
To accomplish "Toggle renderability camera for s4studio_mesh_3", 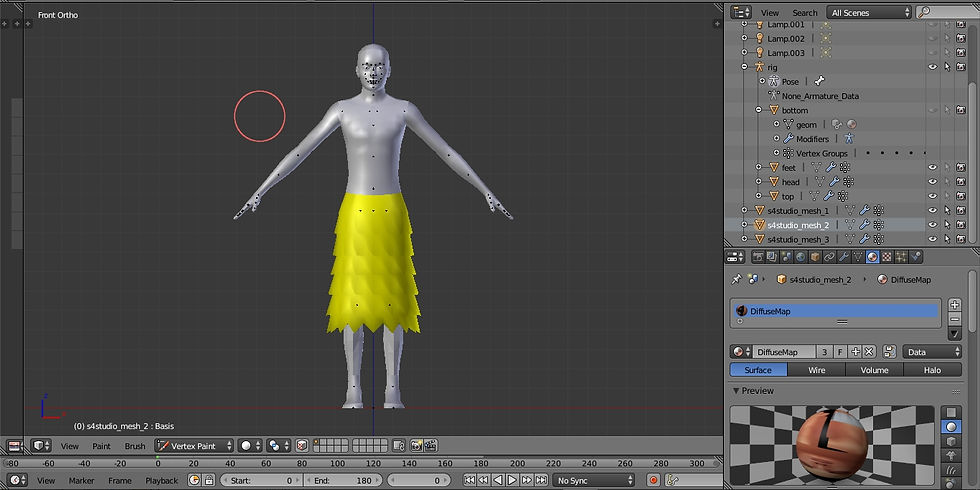I will (961, 239).
